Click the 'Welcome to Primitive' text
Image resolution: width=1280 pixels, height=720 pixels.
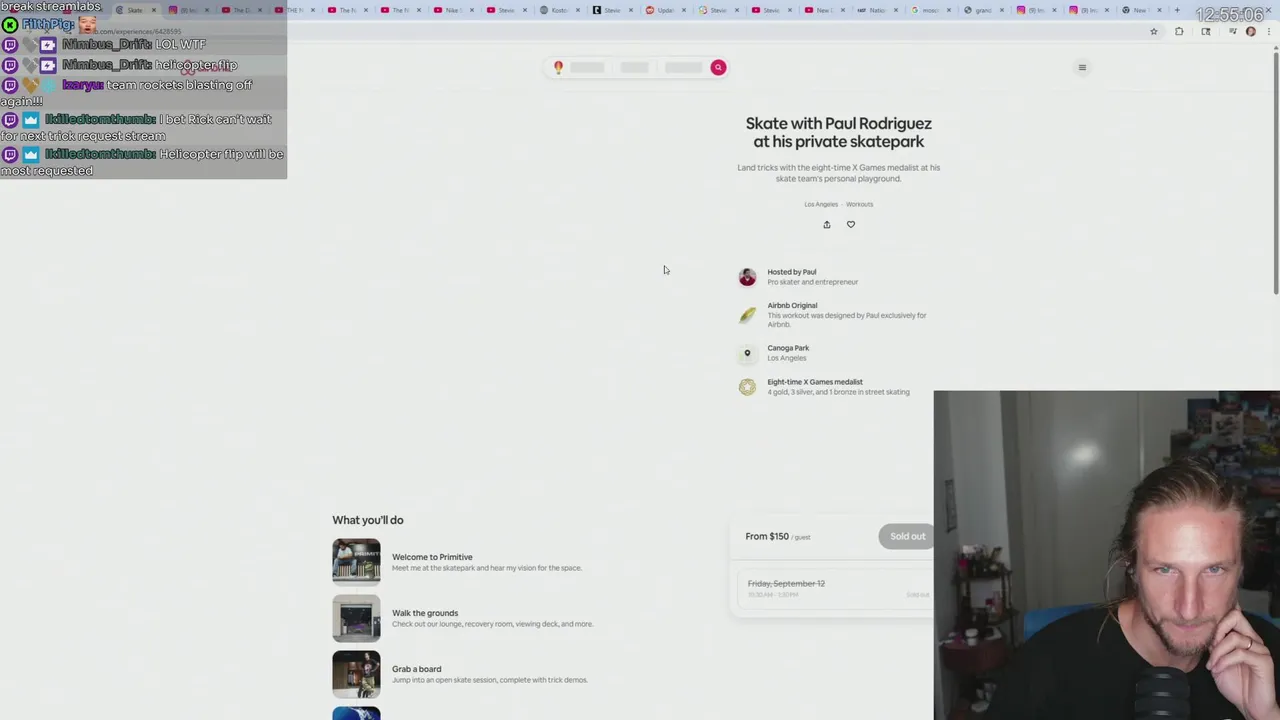click(432, 557)
